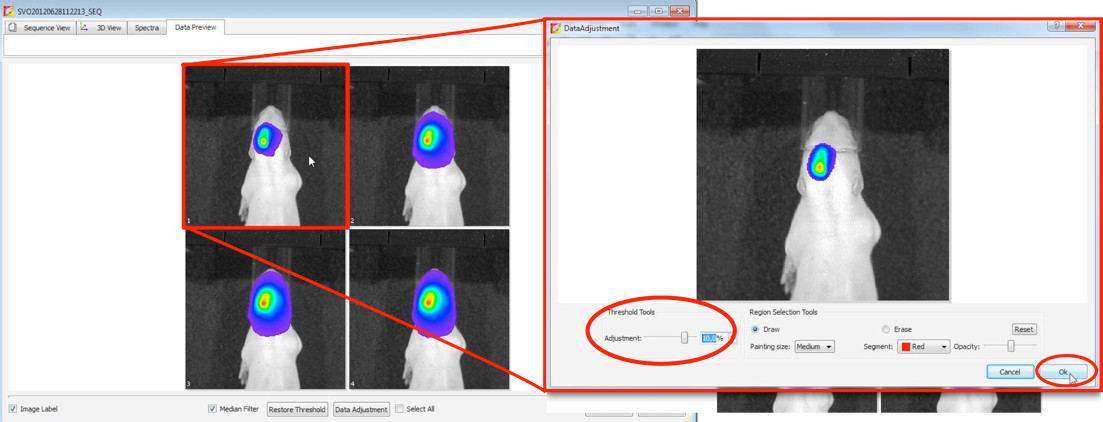Screen dimensions: 1103x422
Task: Click the Data Adjustment button
Action: point(361,409)
